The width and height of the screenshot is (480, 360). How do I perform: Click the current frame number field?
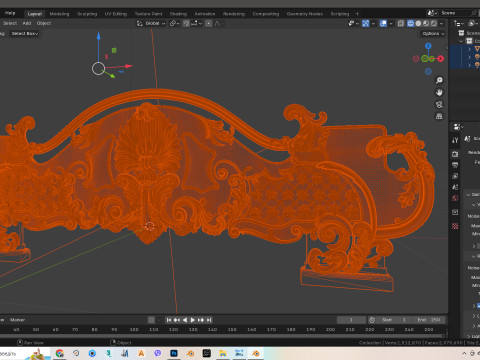pyautogui.click(x=351, y=320)
